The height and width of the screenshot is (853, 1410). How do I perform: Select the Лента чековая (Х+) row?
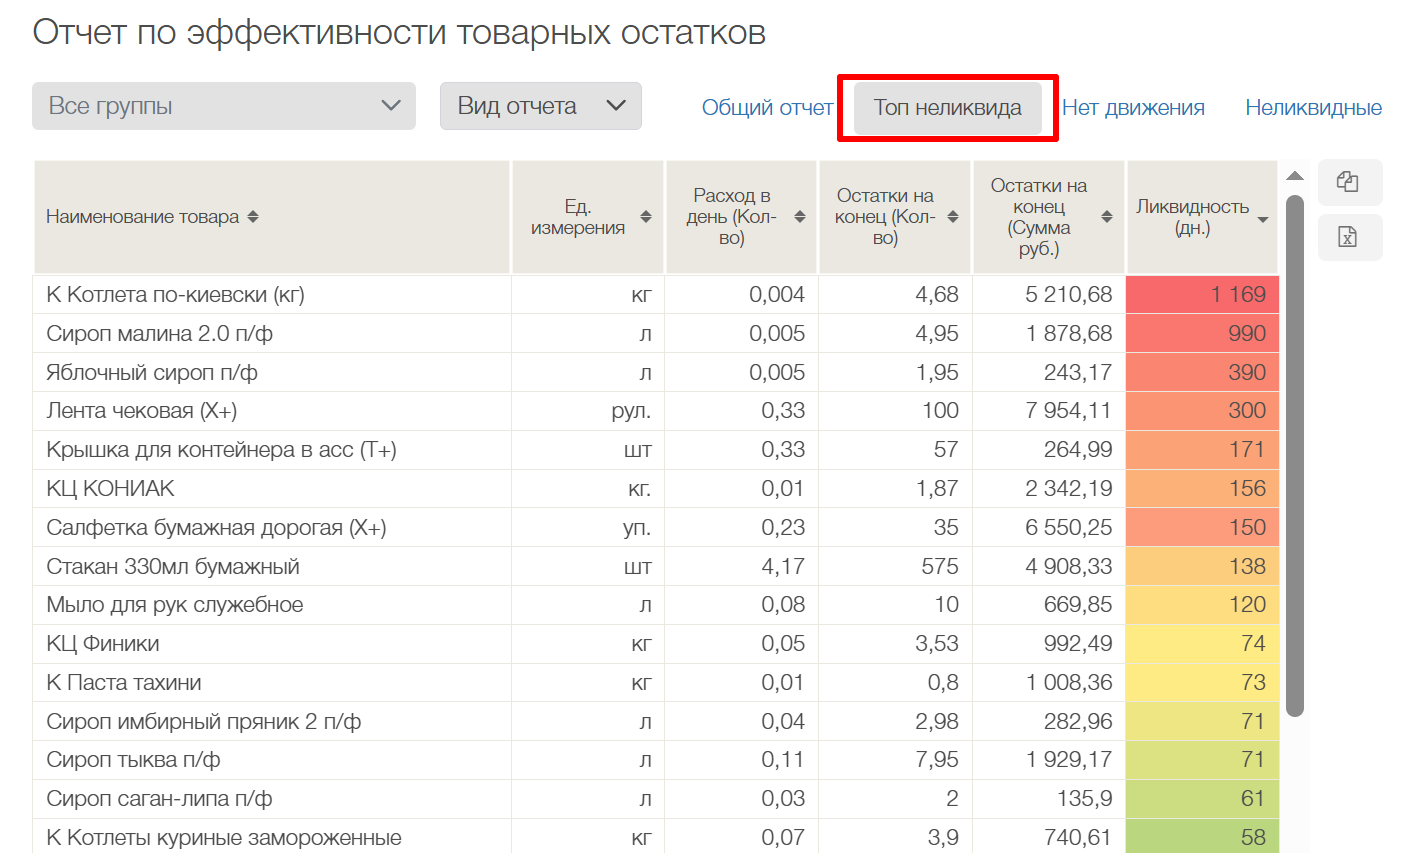pyautogui.click(x=142, y=411)
